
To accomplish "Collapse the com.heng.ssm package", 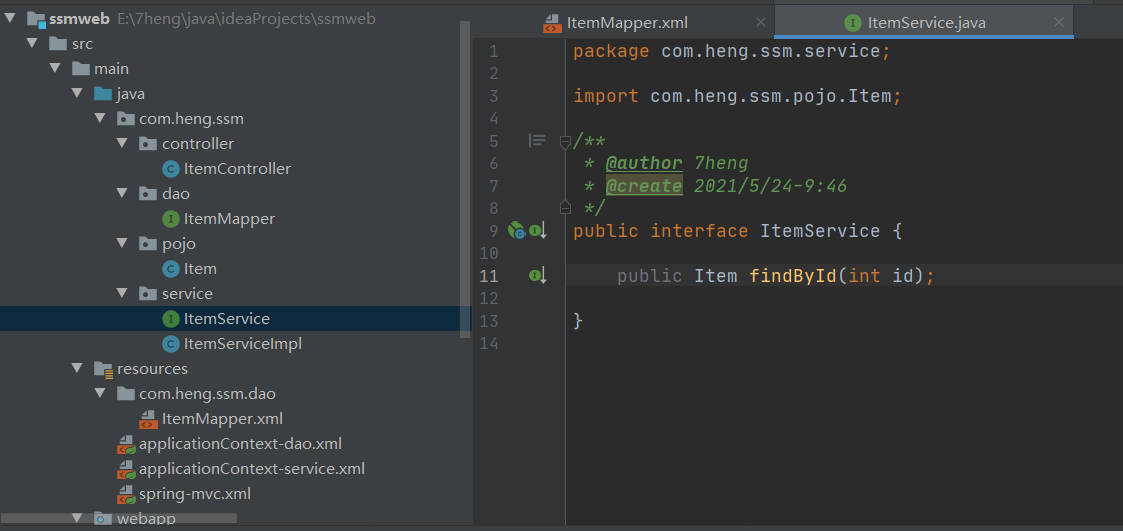I will tap(99, 119).
